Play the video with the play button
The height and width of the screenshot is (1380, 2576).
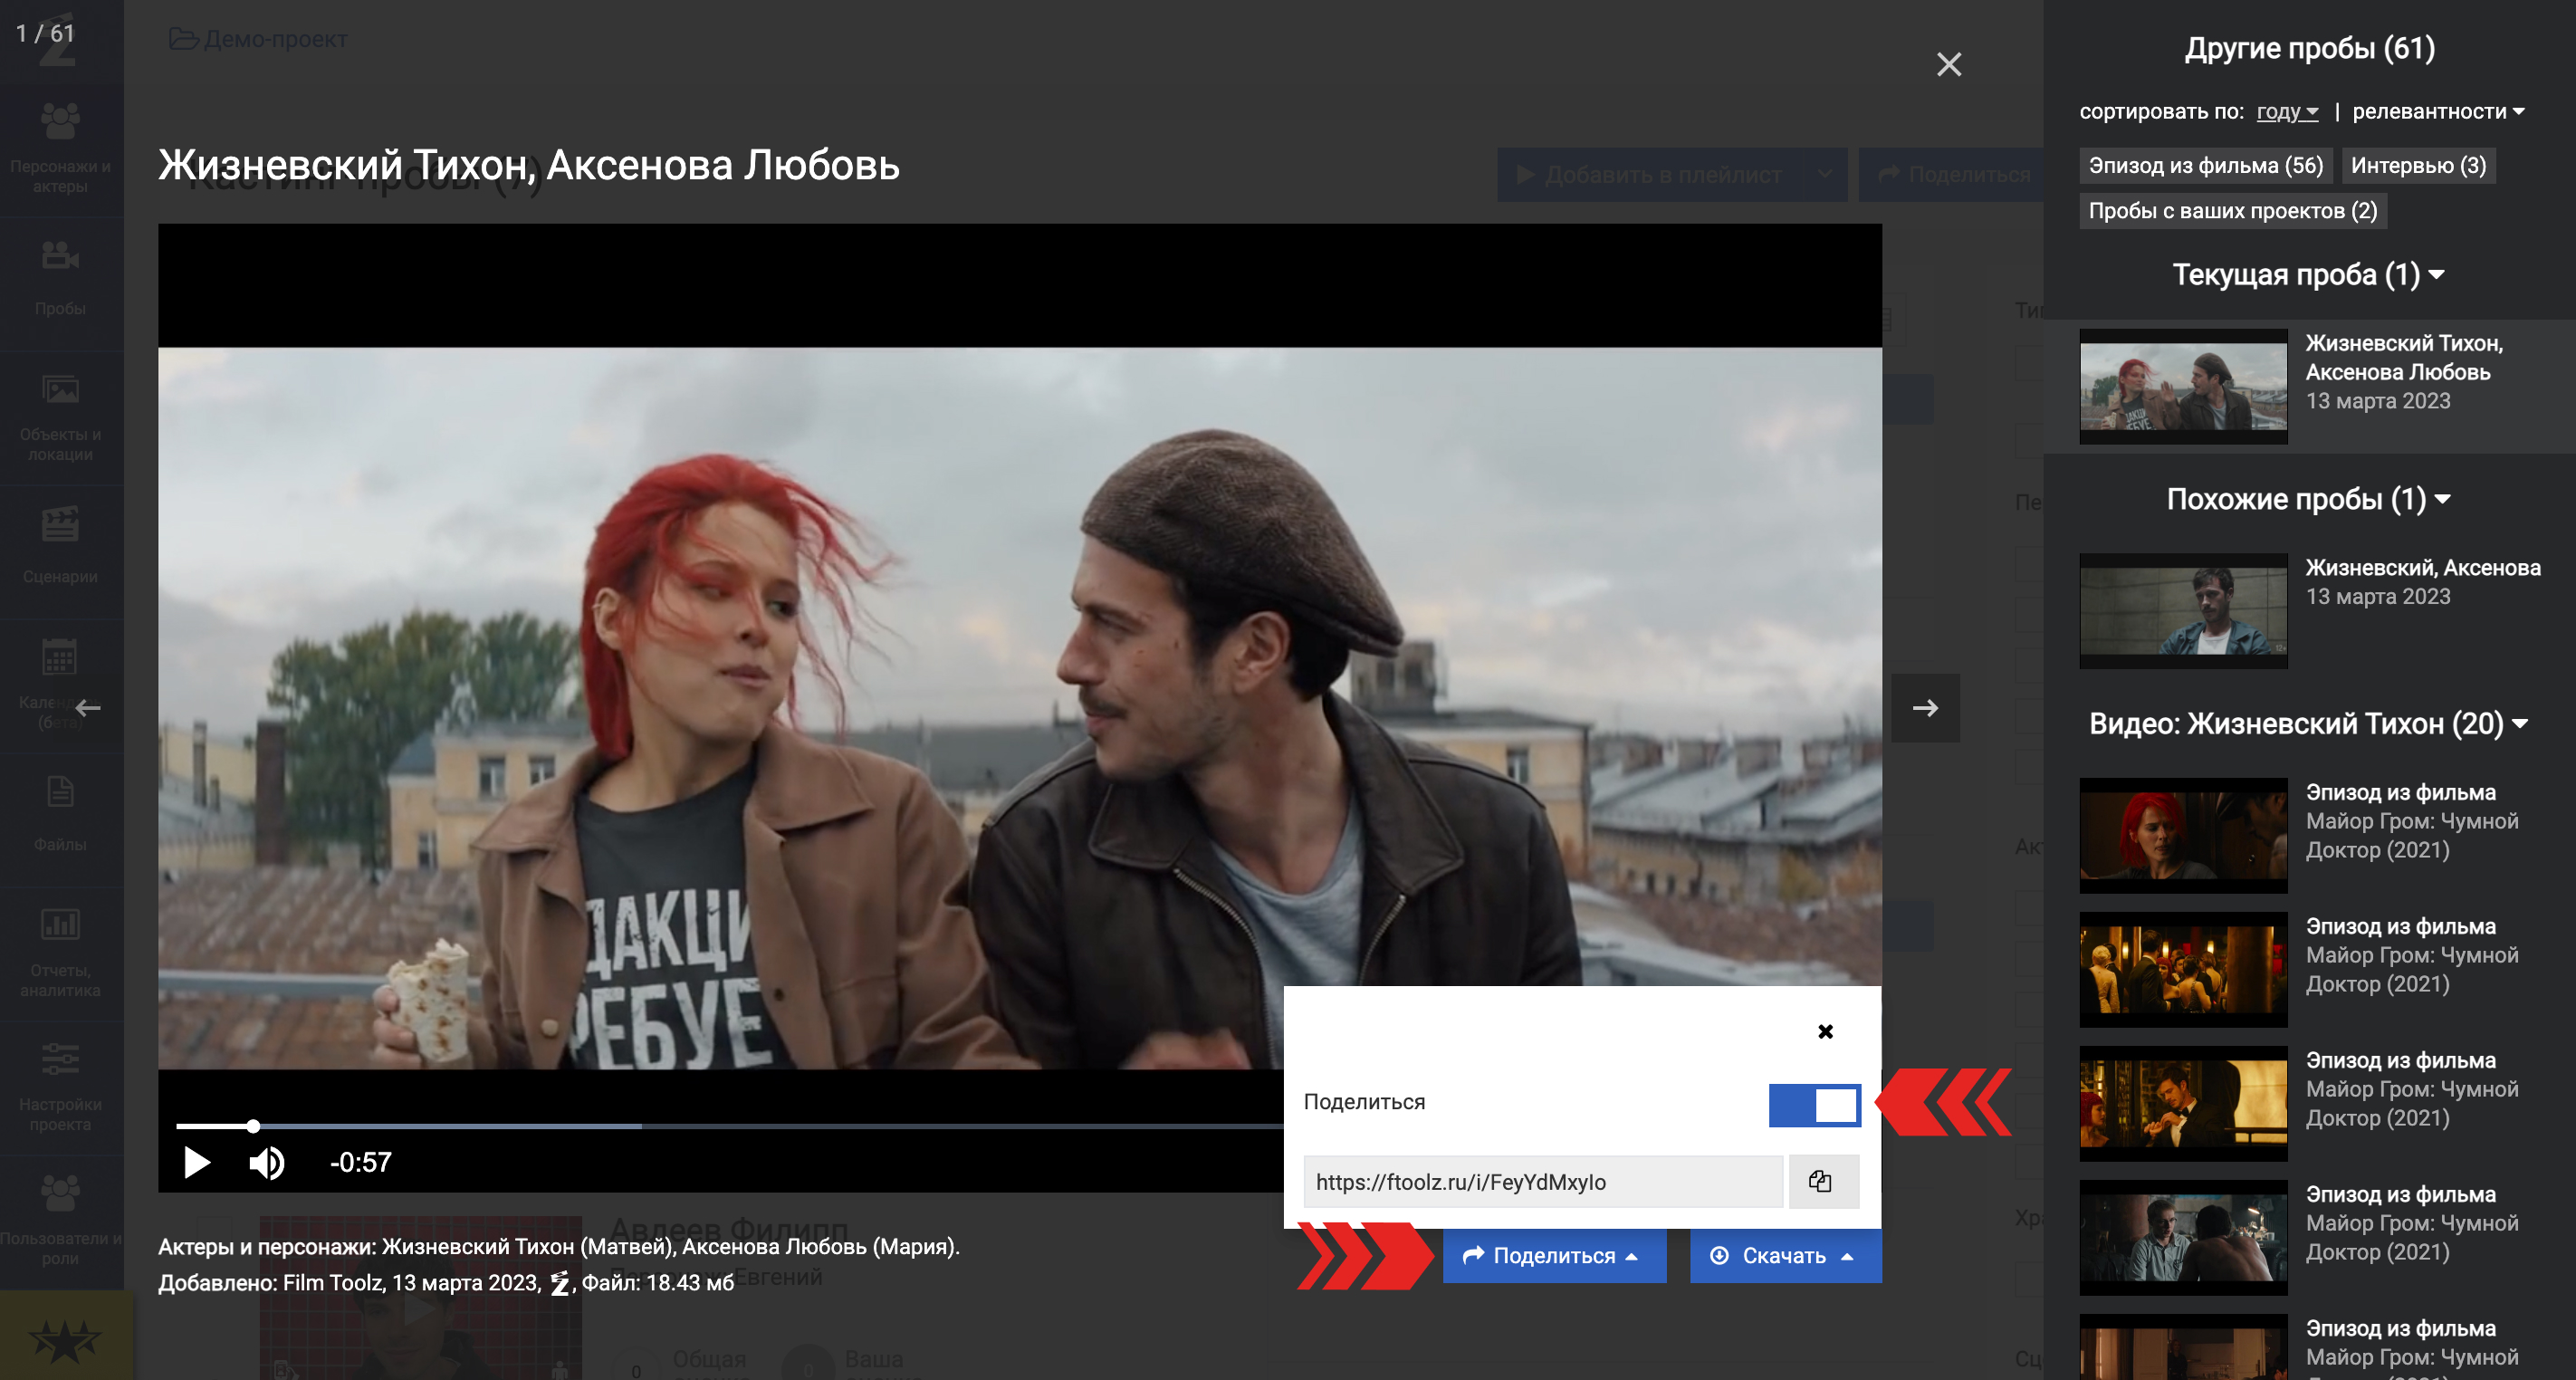coord(197,1162)
